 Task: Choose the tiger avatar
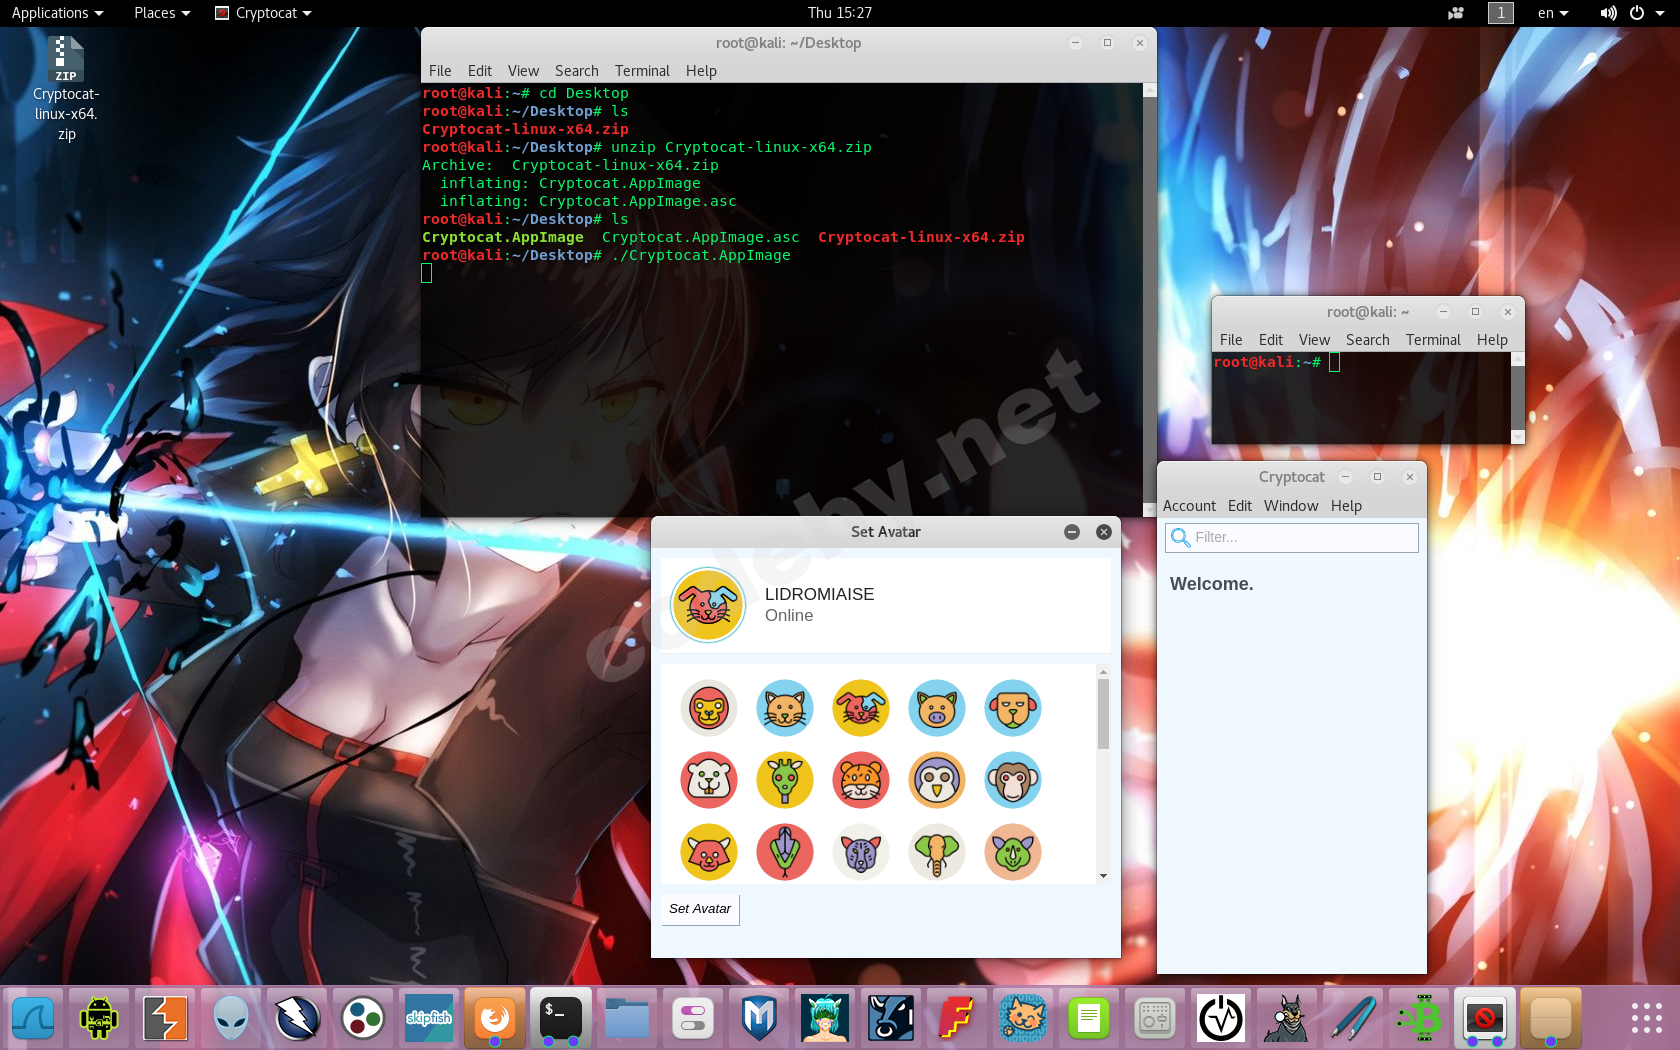tap(861, 780)
